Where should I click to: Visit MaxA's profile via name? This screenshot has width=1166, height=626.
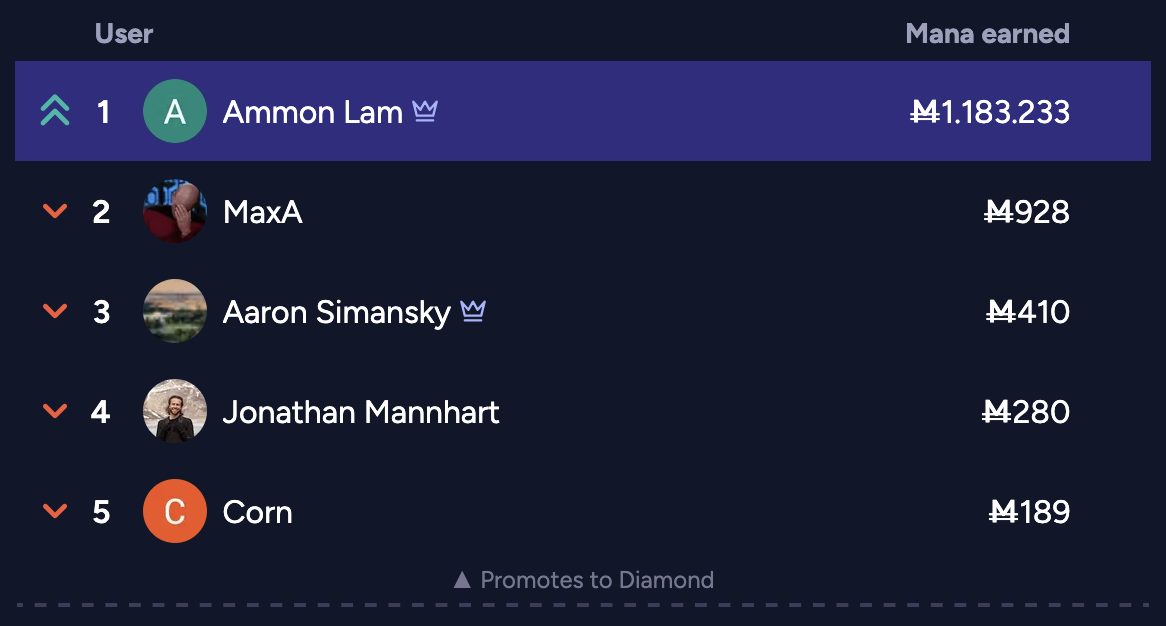pyautogui.click(x=262, y=212)
